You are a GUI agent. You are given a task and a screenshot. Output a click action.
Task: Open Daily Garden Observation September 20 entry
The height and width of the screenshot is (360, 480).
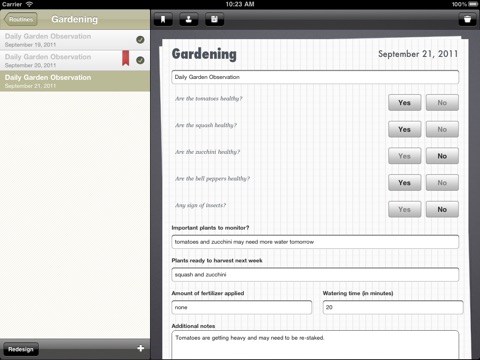[75, 61]
